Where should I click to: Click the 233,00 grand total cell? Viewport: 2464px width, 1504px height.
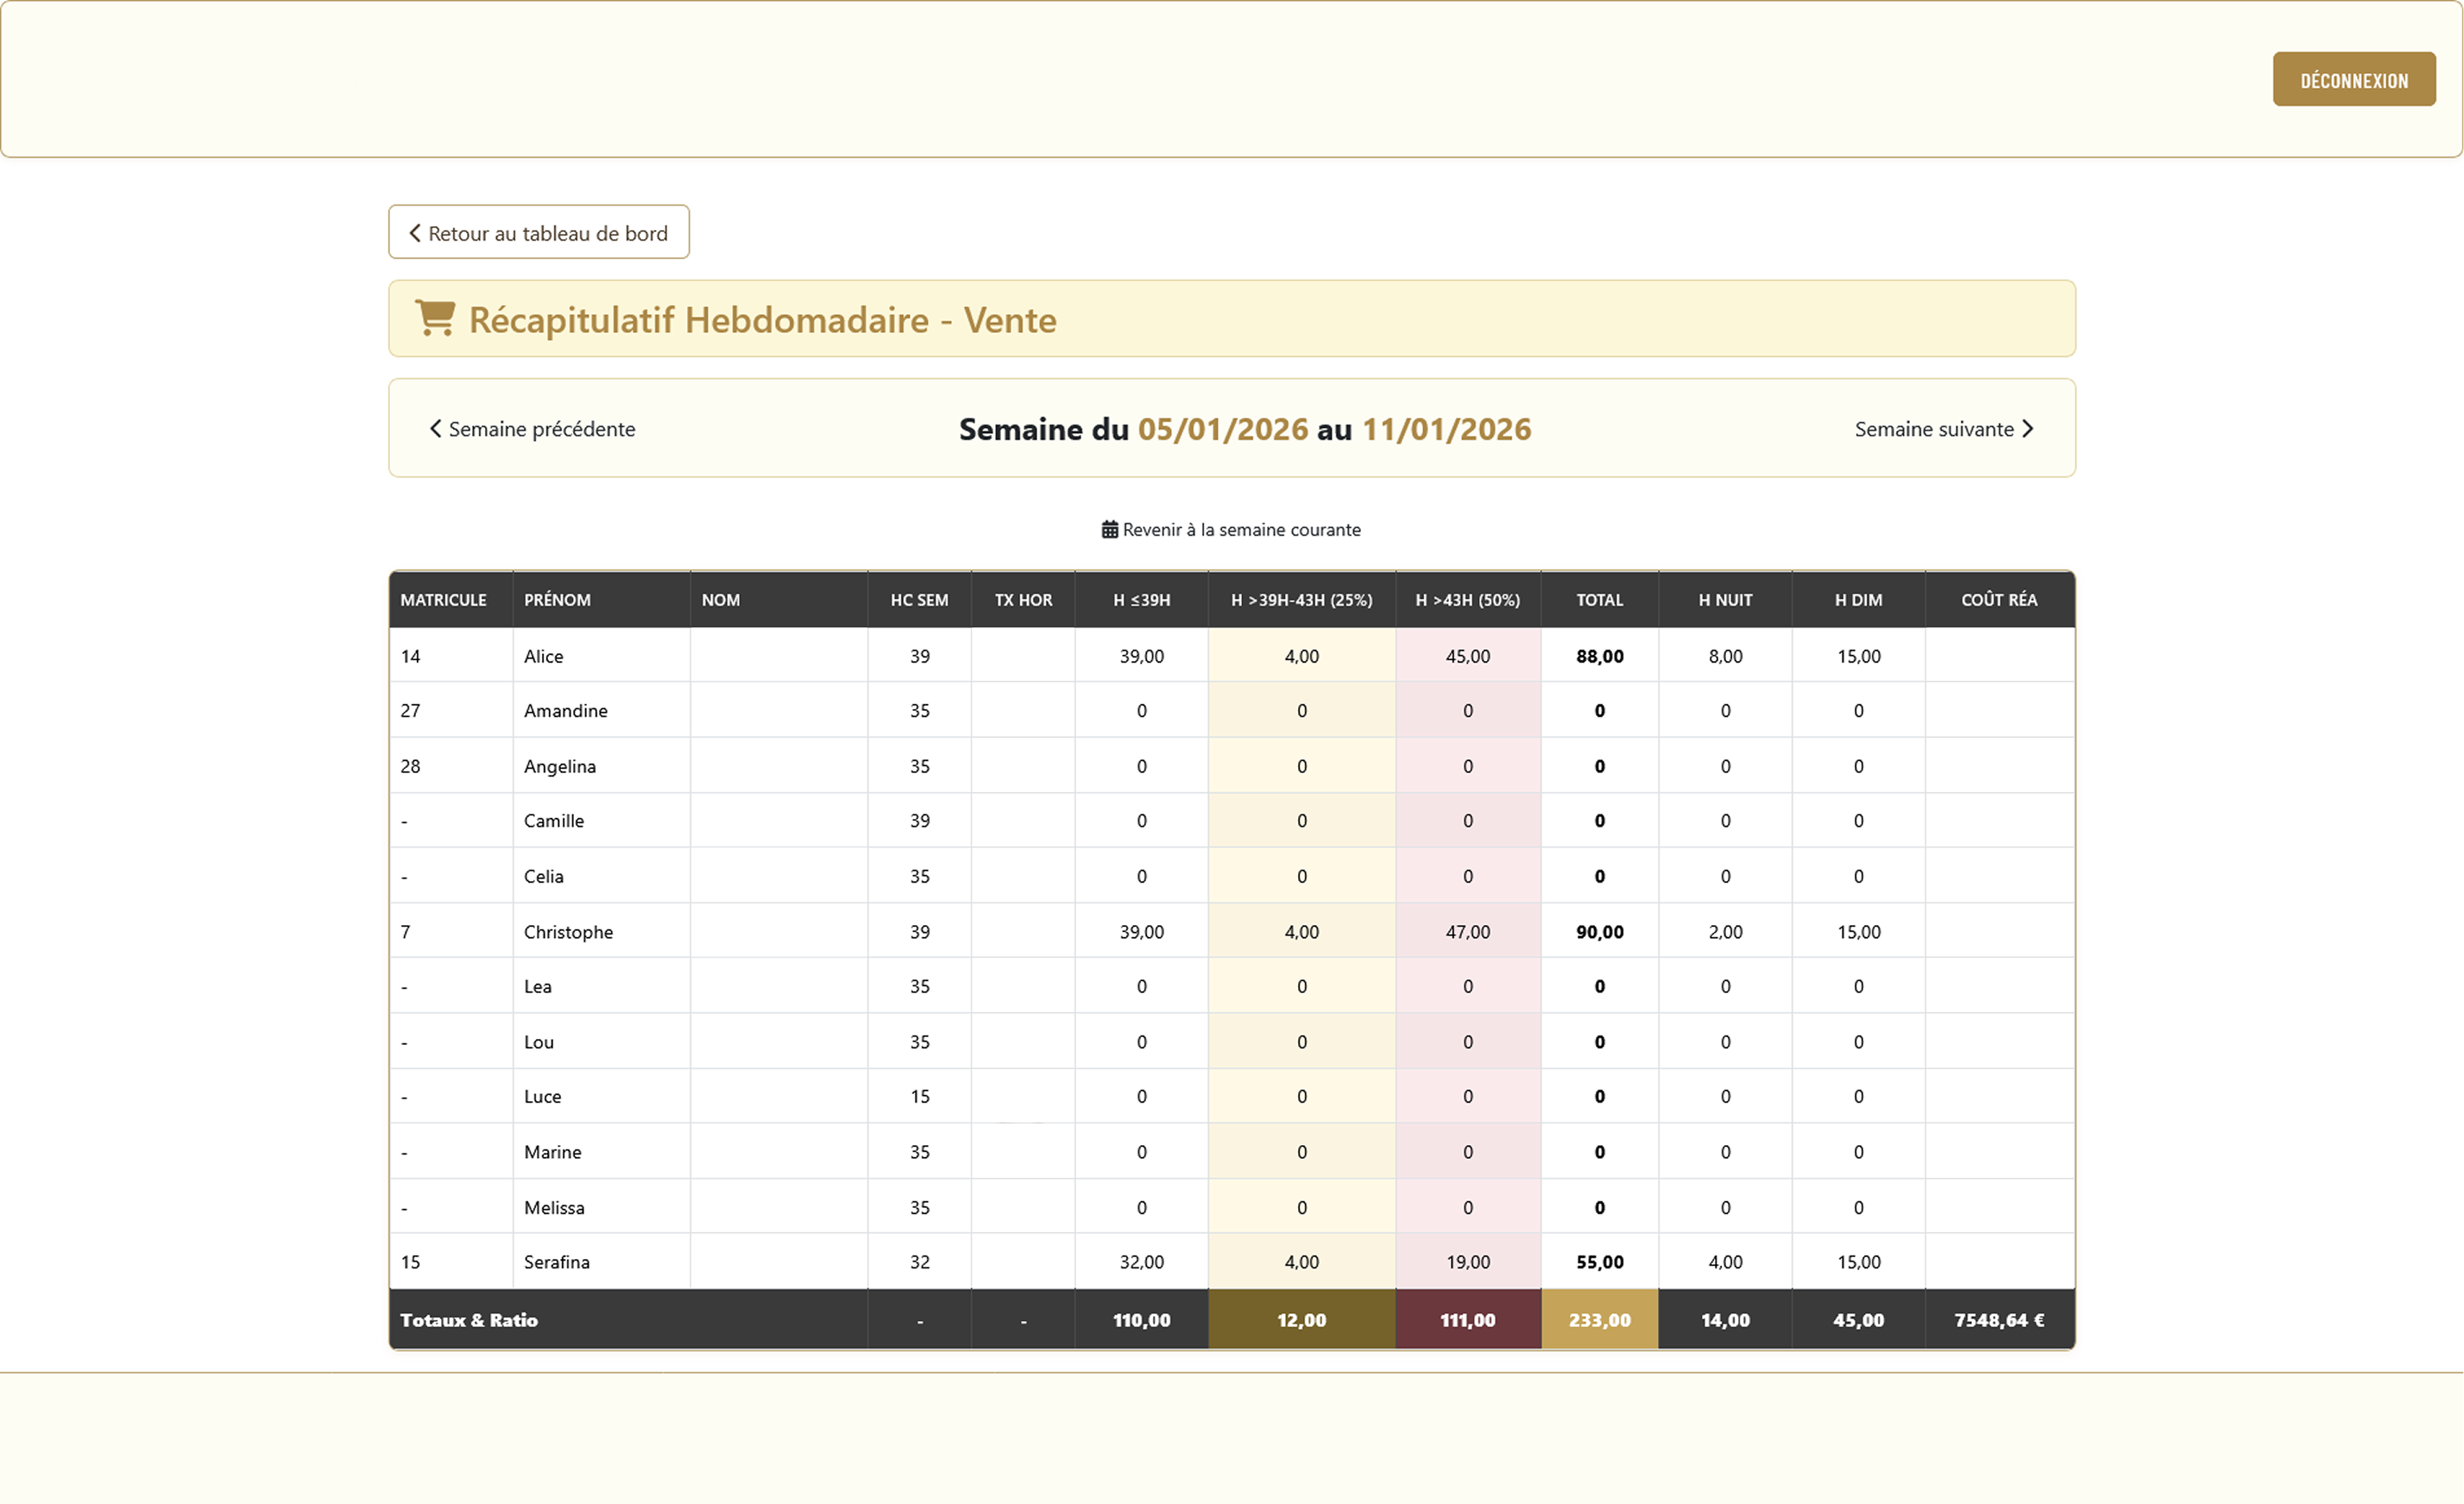1599,1320
